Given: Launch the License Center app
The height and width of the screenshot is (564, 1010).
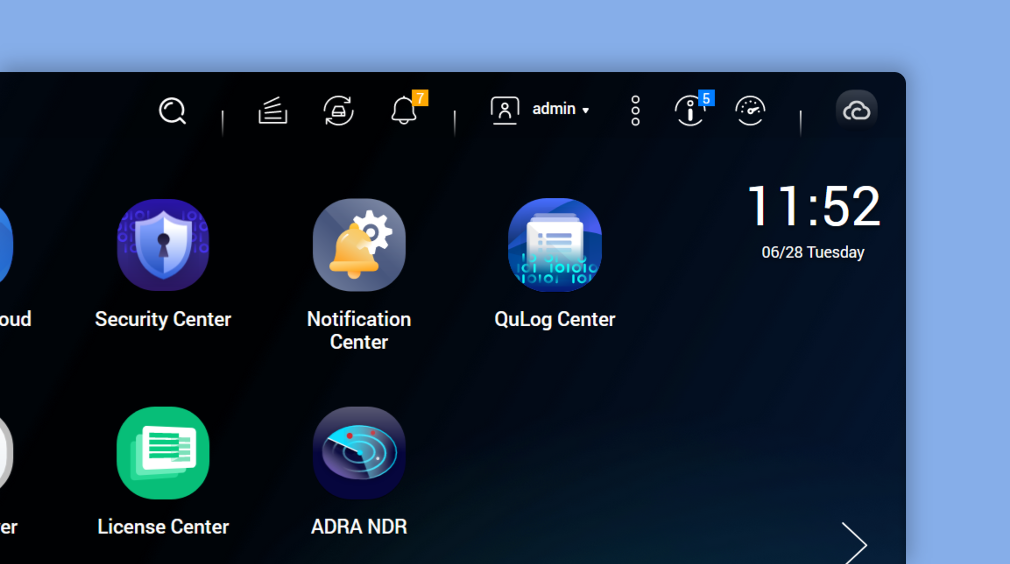Looking at the screenshot, I should pos(163,453).
